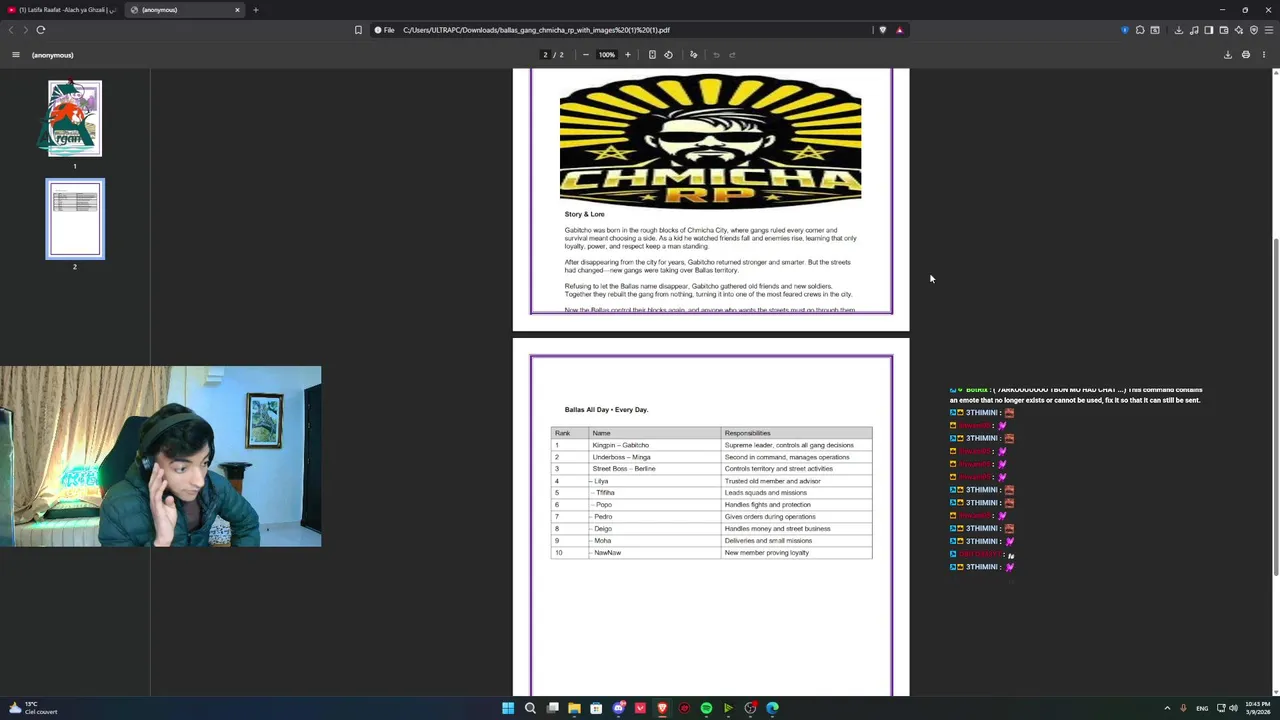This screenshot has width=1280, height=720.
Task: Click the fit to page icon
Action: [x=652, y=55]
